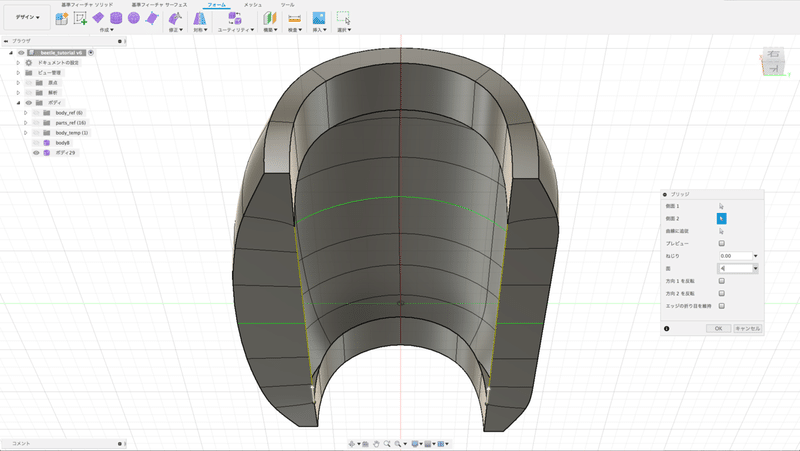Expand the body_ref (6) folder

(x=25, y=113)
